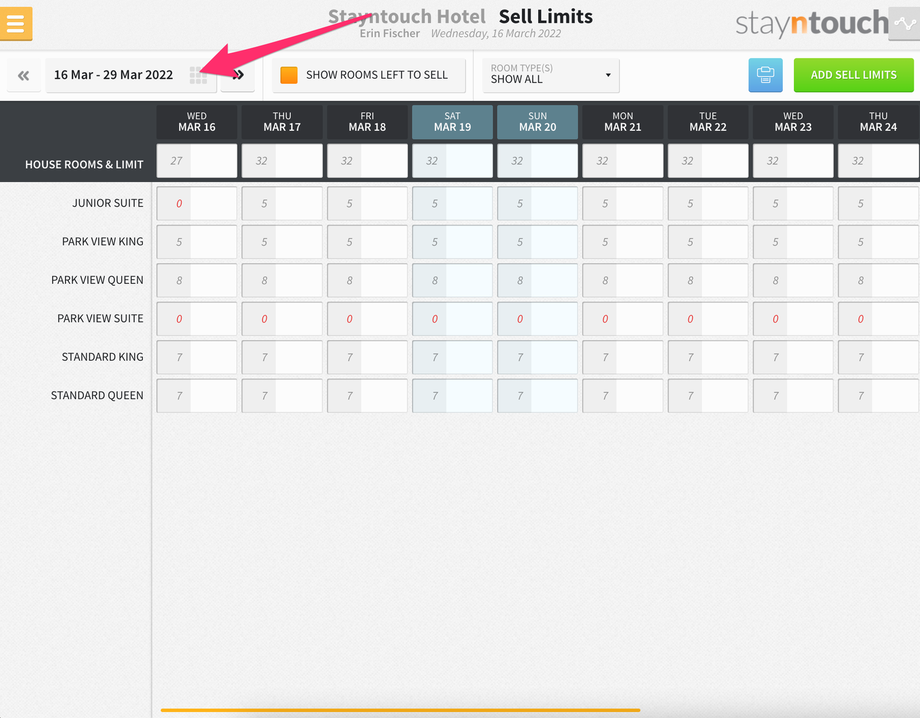This screenshot has width=920, height=718.
Task: Select the Fri Mar 18 column header
Action: coord(367,122)
